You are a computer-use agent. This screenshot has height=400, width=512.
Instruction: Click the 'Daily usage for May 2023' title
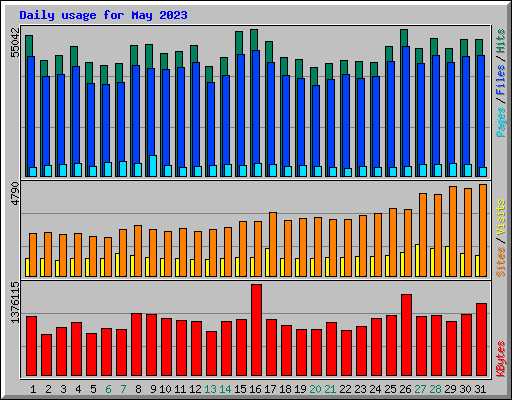coord(103,15)
